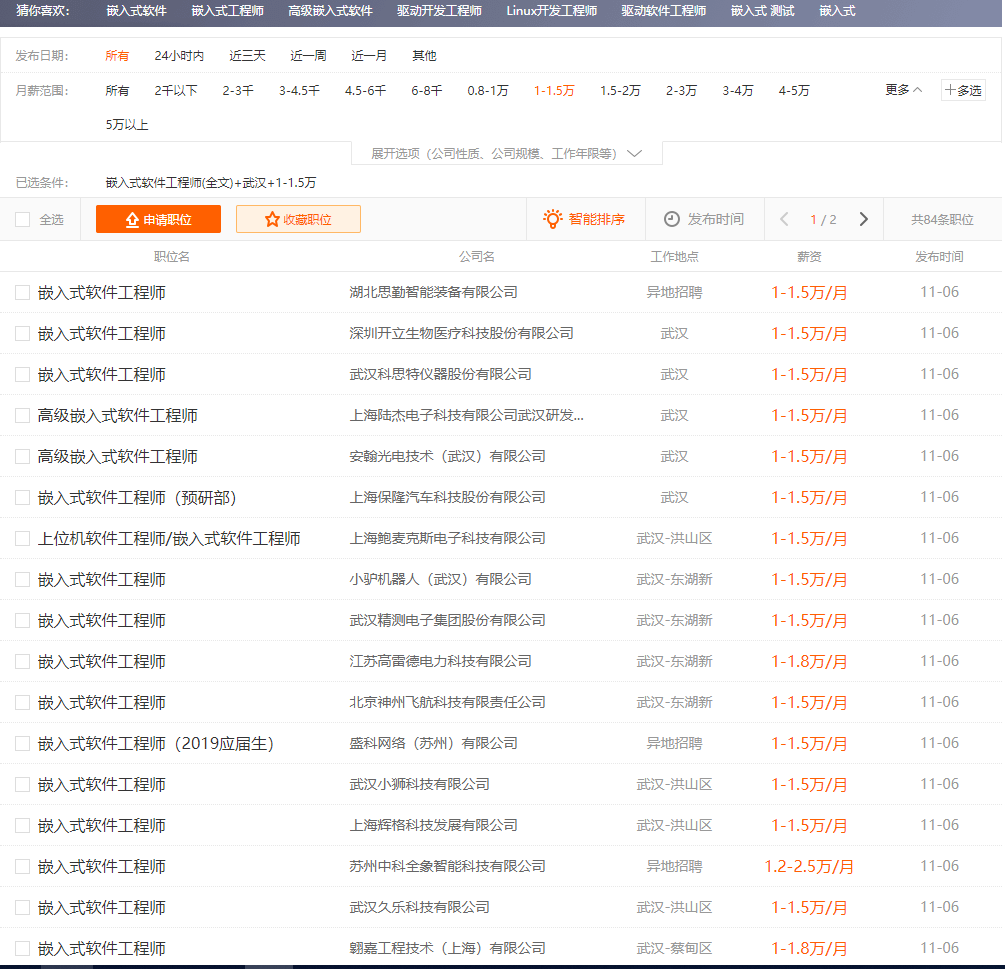Click the 工作地点 column header
This screenshot has height=969, width=1005.
(x=674, y=256)
